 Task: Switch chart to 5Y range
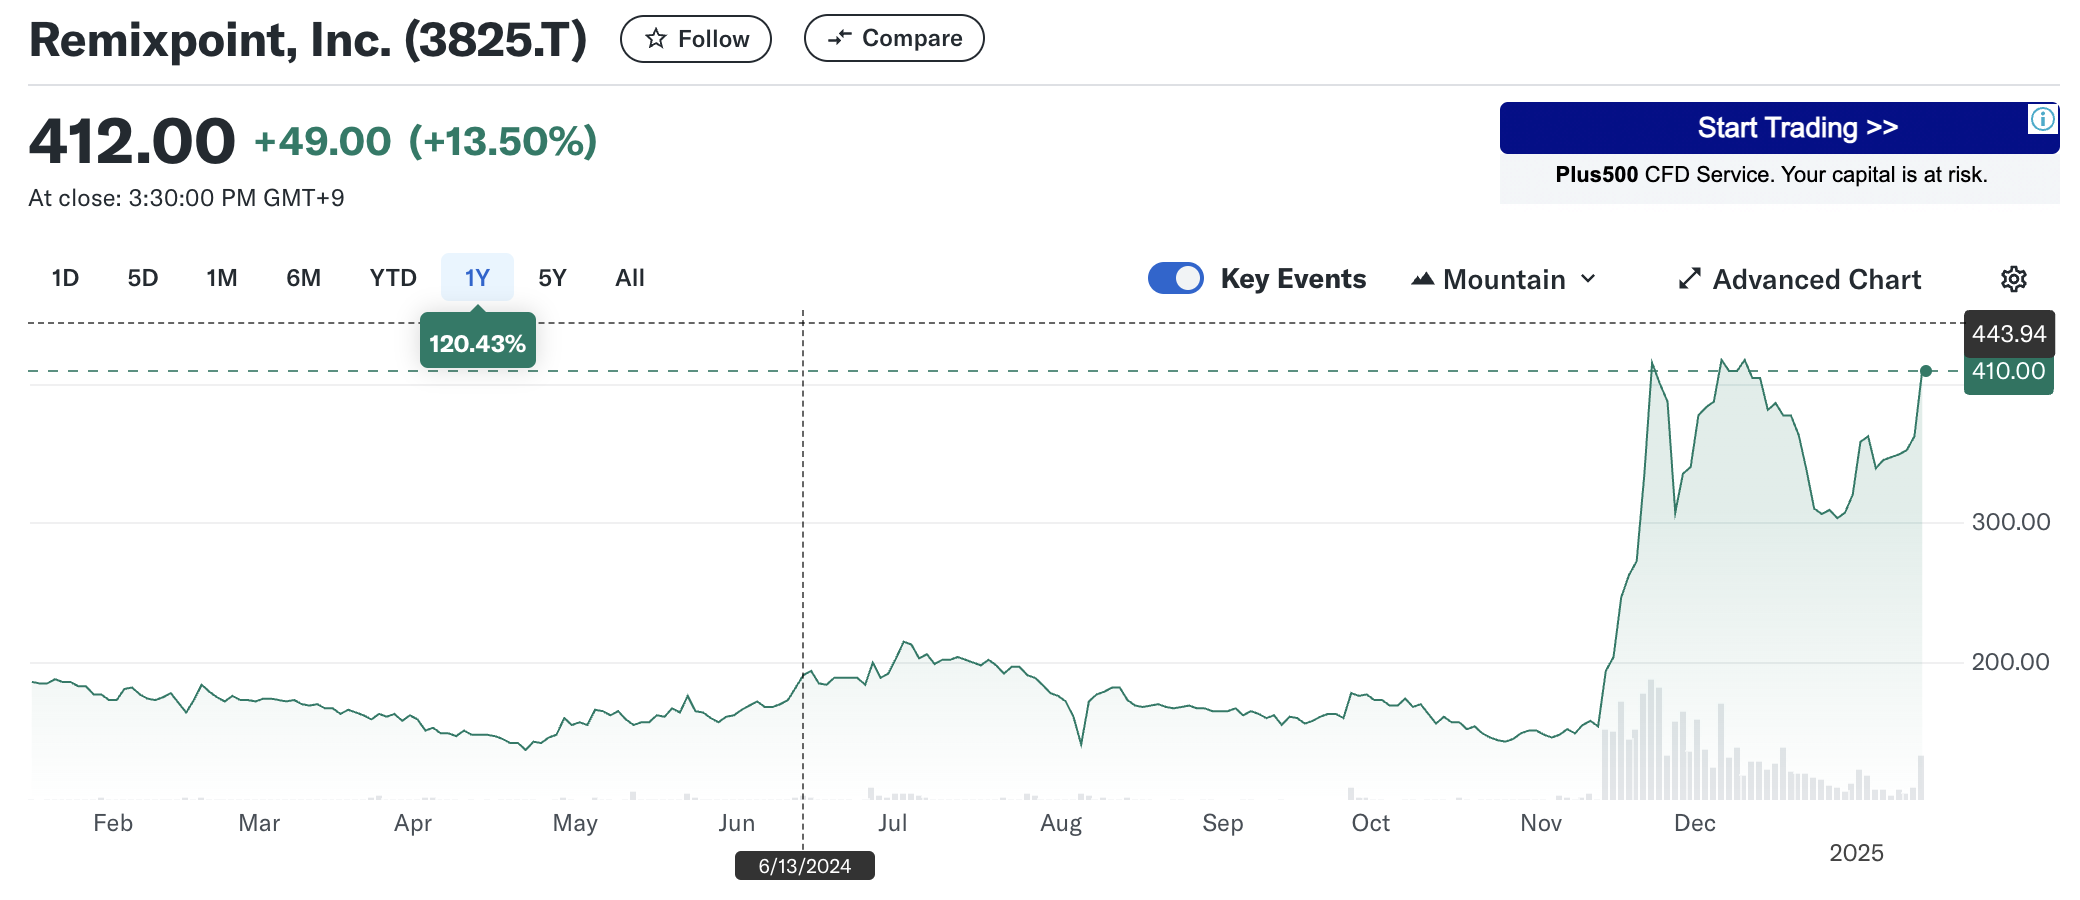552,278
